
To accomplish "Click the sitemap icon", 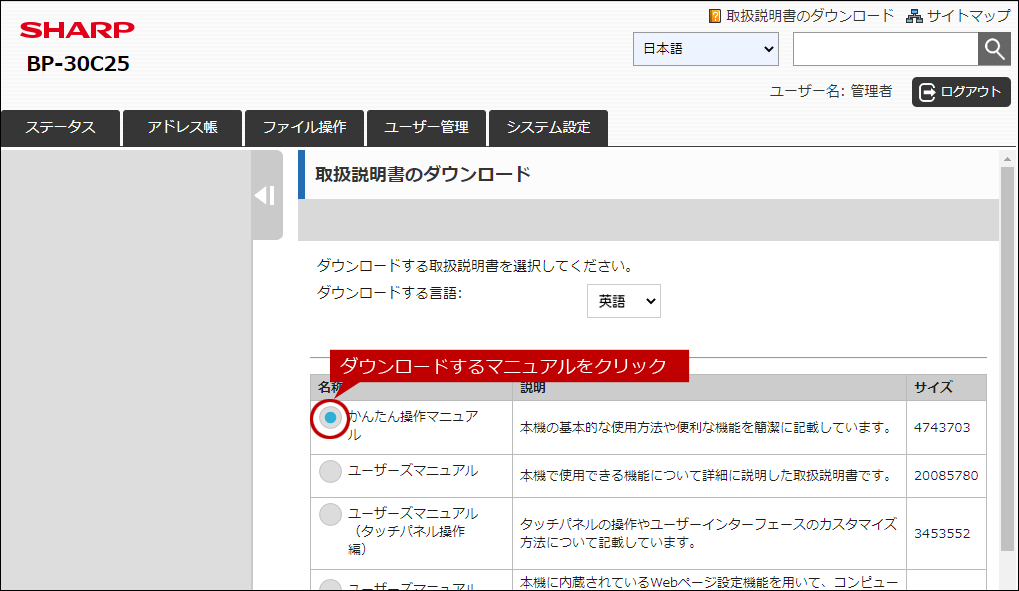I will (914, 16).
